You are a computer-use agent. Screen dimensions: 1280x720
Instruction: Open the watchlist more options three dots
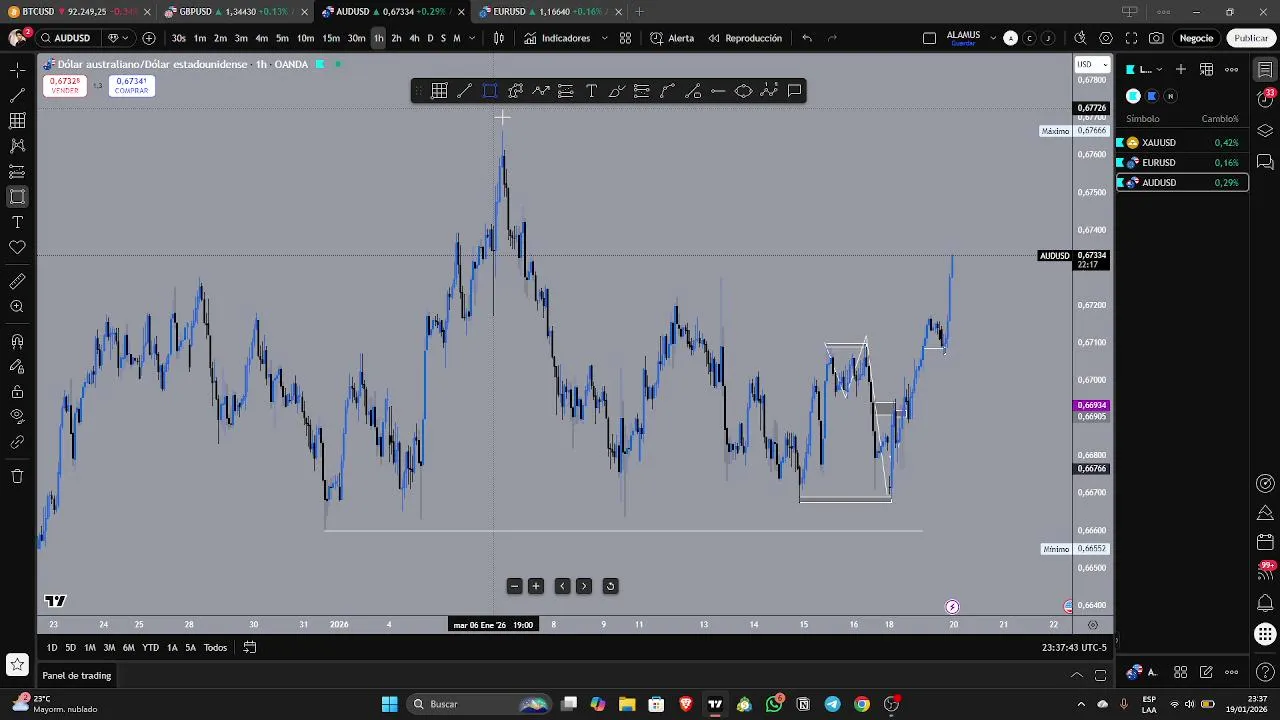[x=1232, y=70]
